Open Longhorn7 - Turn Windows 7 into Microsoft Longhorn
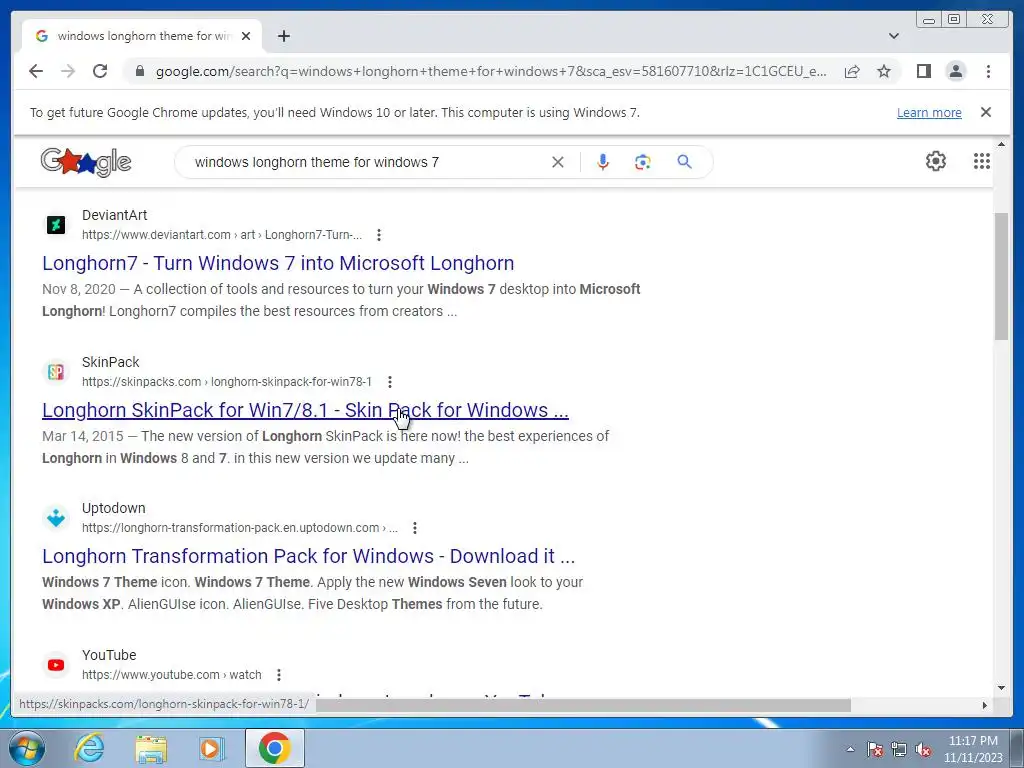1024x768 pixels. click(x=278, y=263)
